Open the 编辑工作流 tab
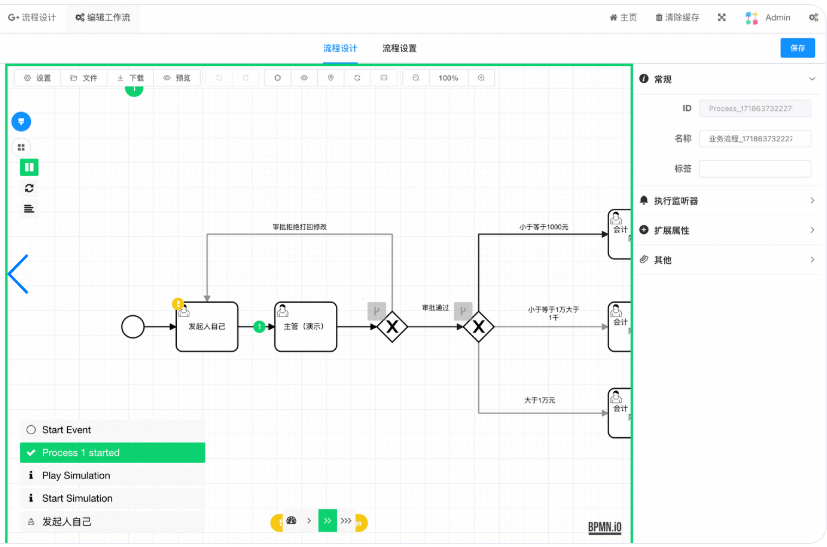This screenshot has height=547, width=827. (102, 17)
